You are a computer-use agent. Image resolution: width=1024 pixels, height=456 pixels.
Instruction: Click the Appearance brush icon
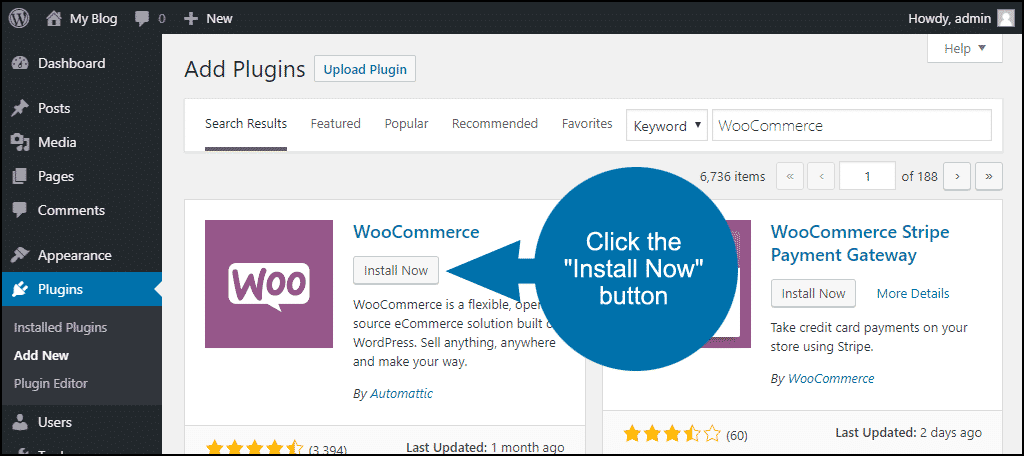21,255
